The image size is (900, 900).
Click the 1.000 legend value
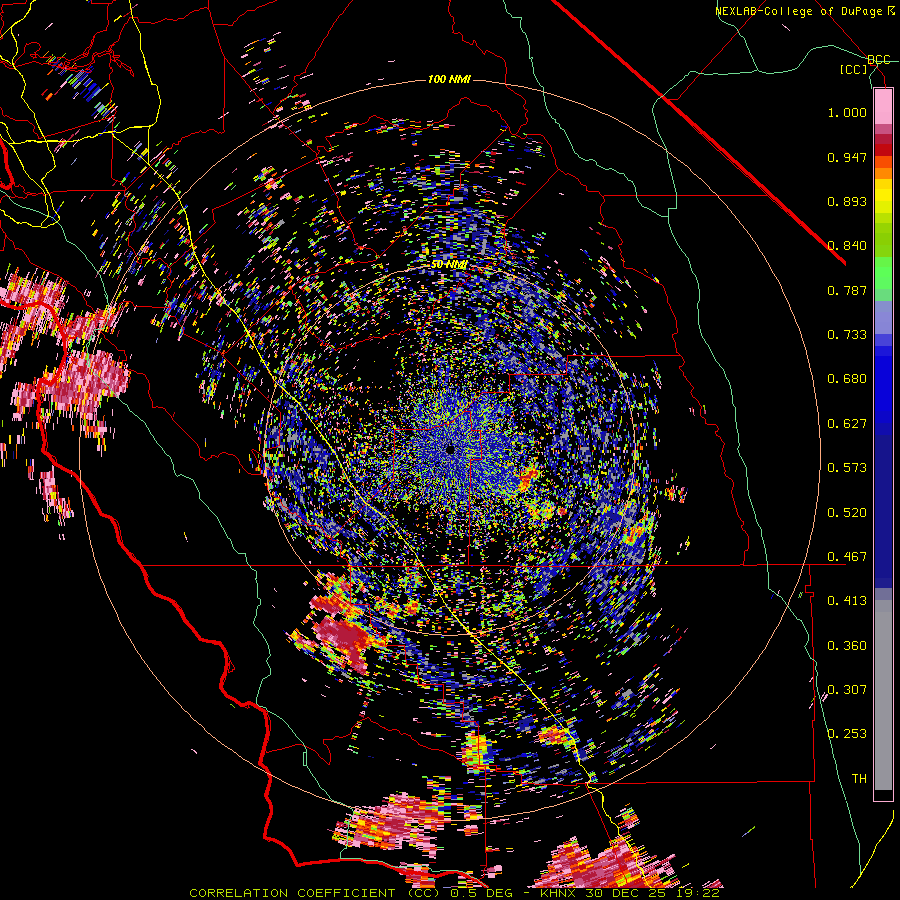[847, 112]
